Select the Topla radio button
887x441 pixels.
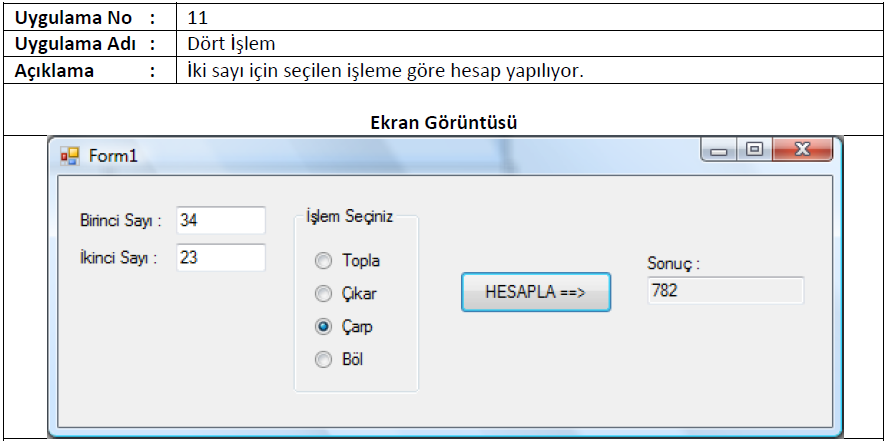pos(323,261)
